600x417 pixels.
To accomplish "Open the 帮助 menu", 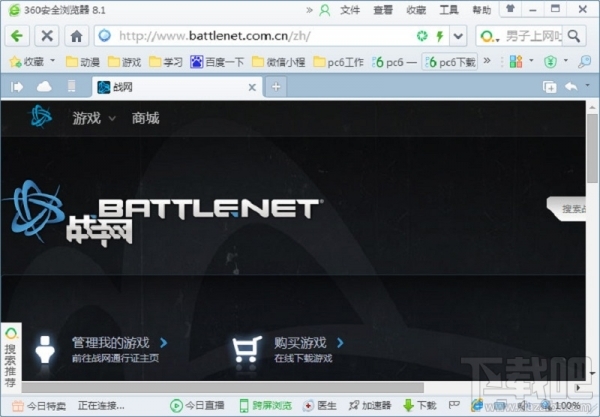I will [481, 10].
